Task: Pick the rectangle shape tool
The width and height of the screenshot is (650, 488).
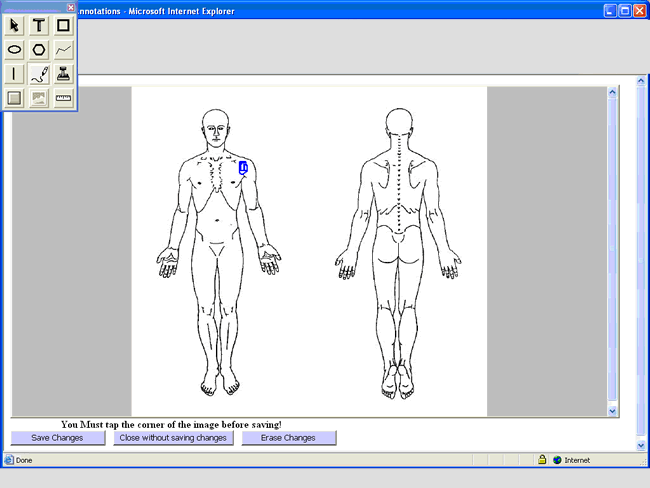Action: point(63,25)
